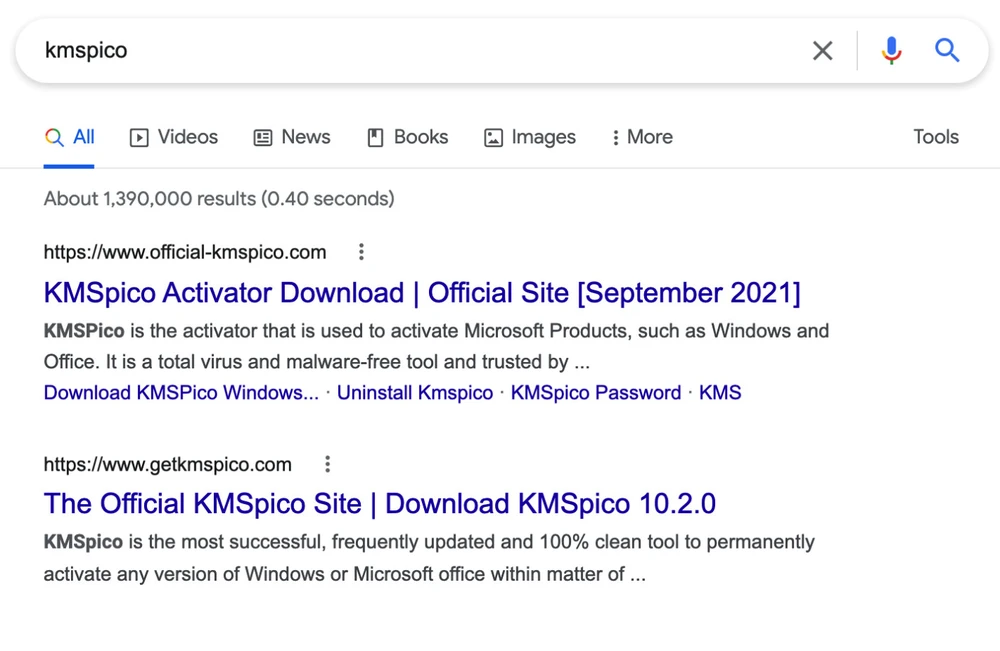Activate voice search with the microphone icon
This screenshot has width=1000, height=651.
coord(890,50)
